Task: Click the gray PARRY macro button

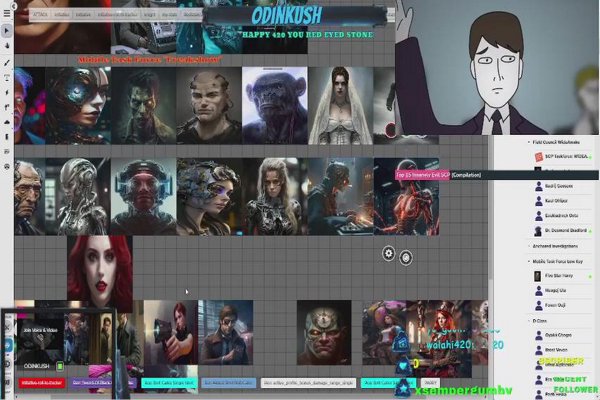Action: (x=430, y=383)
